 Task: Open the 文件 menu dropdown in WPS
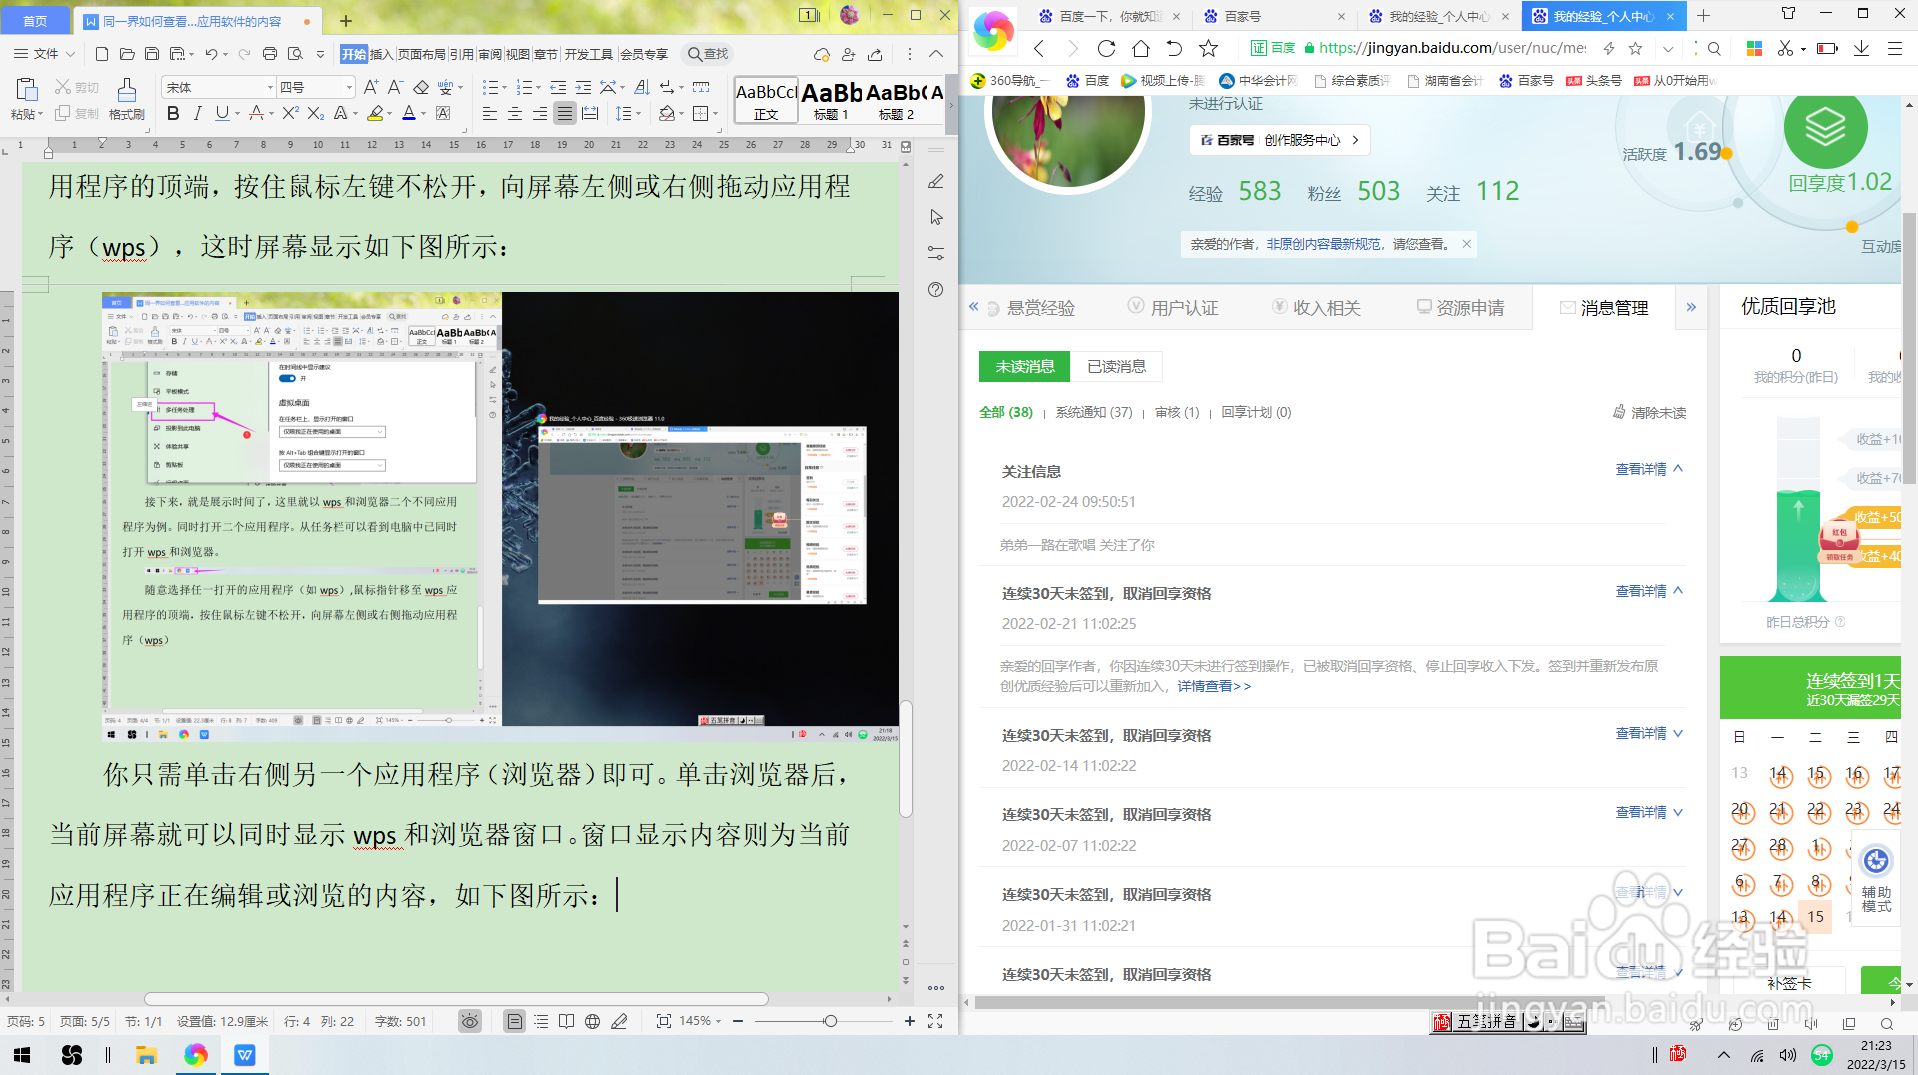coord(45,54)
